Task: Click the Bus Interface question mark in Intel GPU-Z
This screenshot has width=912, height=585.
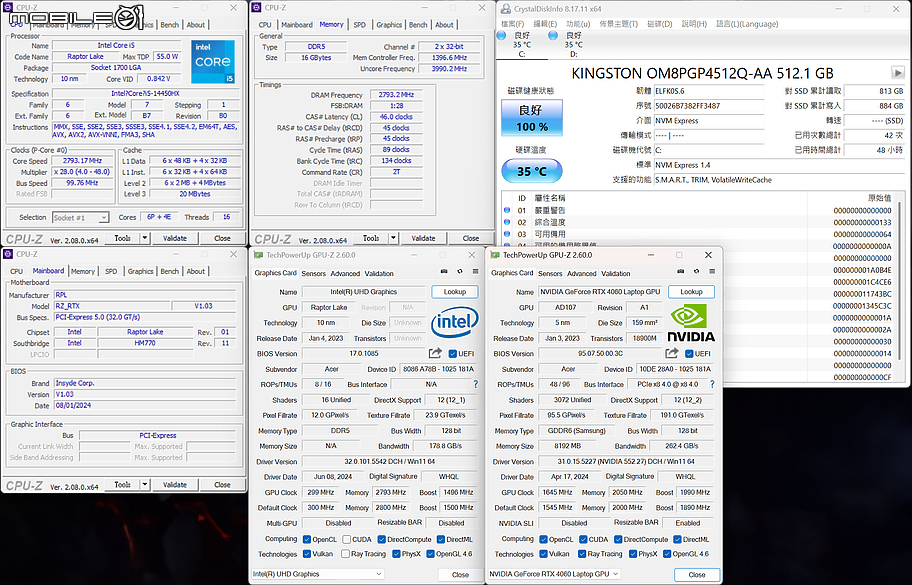Action: 475,384
